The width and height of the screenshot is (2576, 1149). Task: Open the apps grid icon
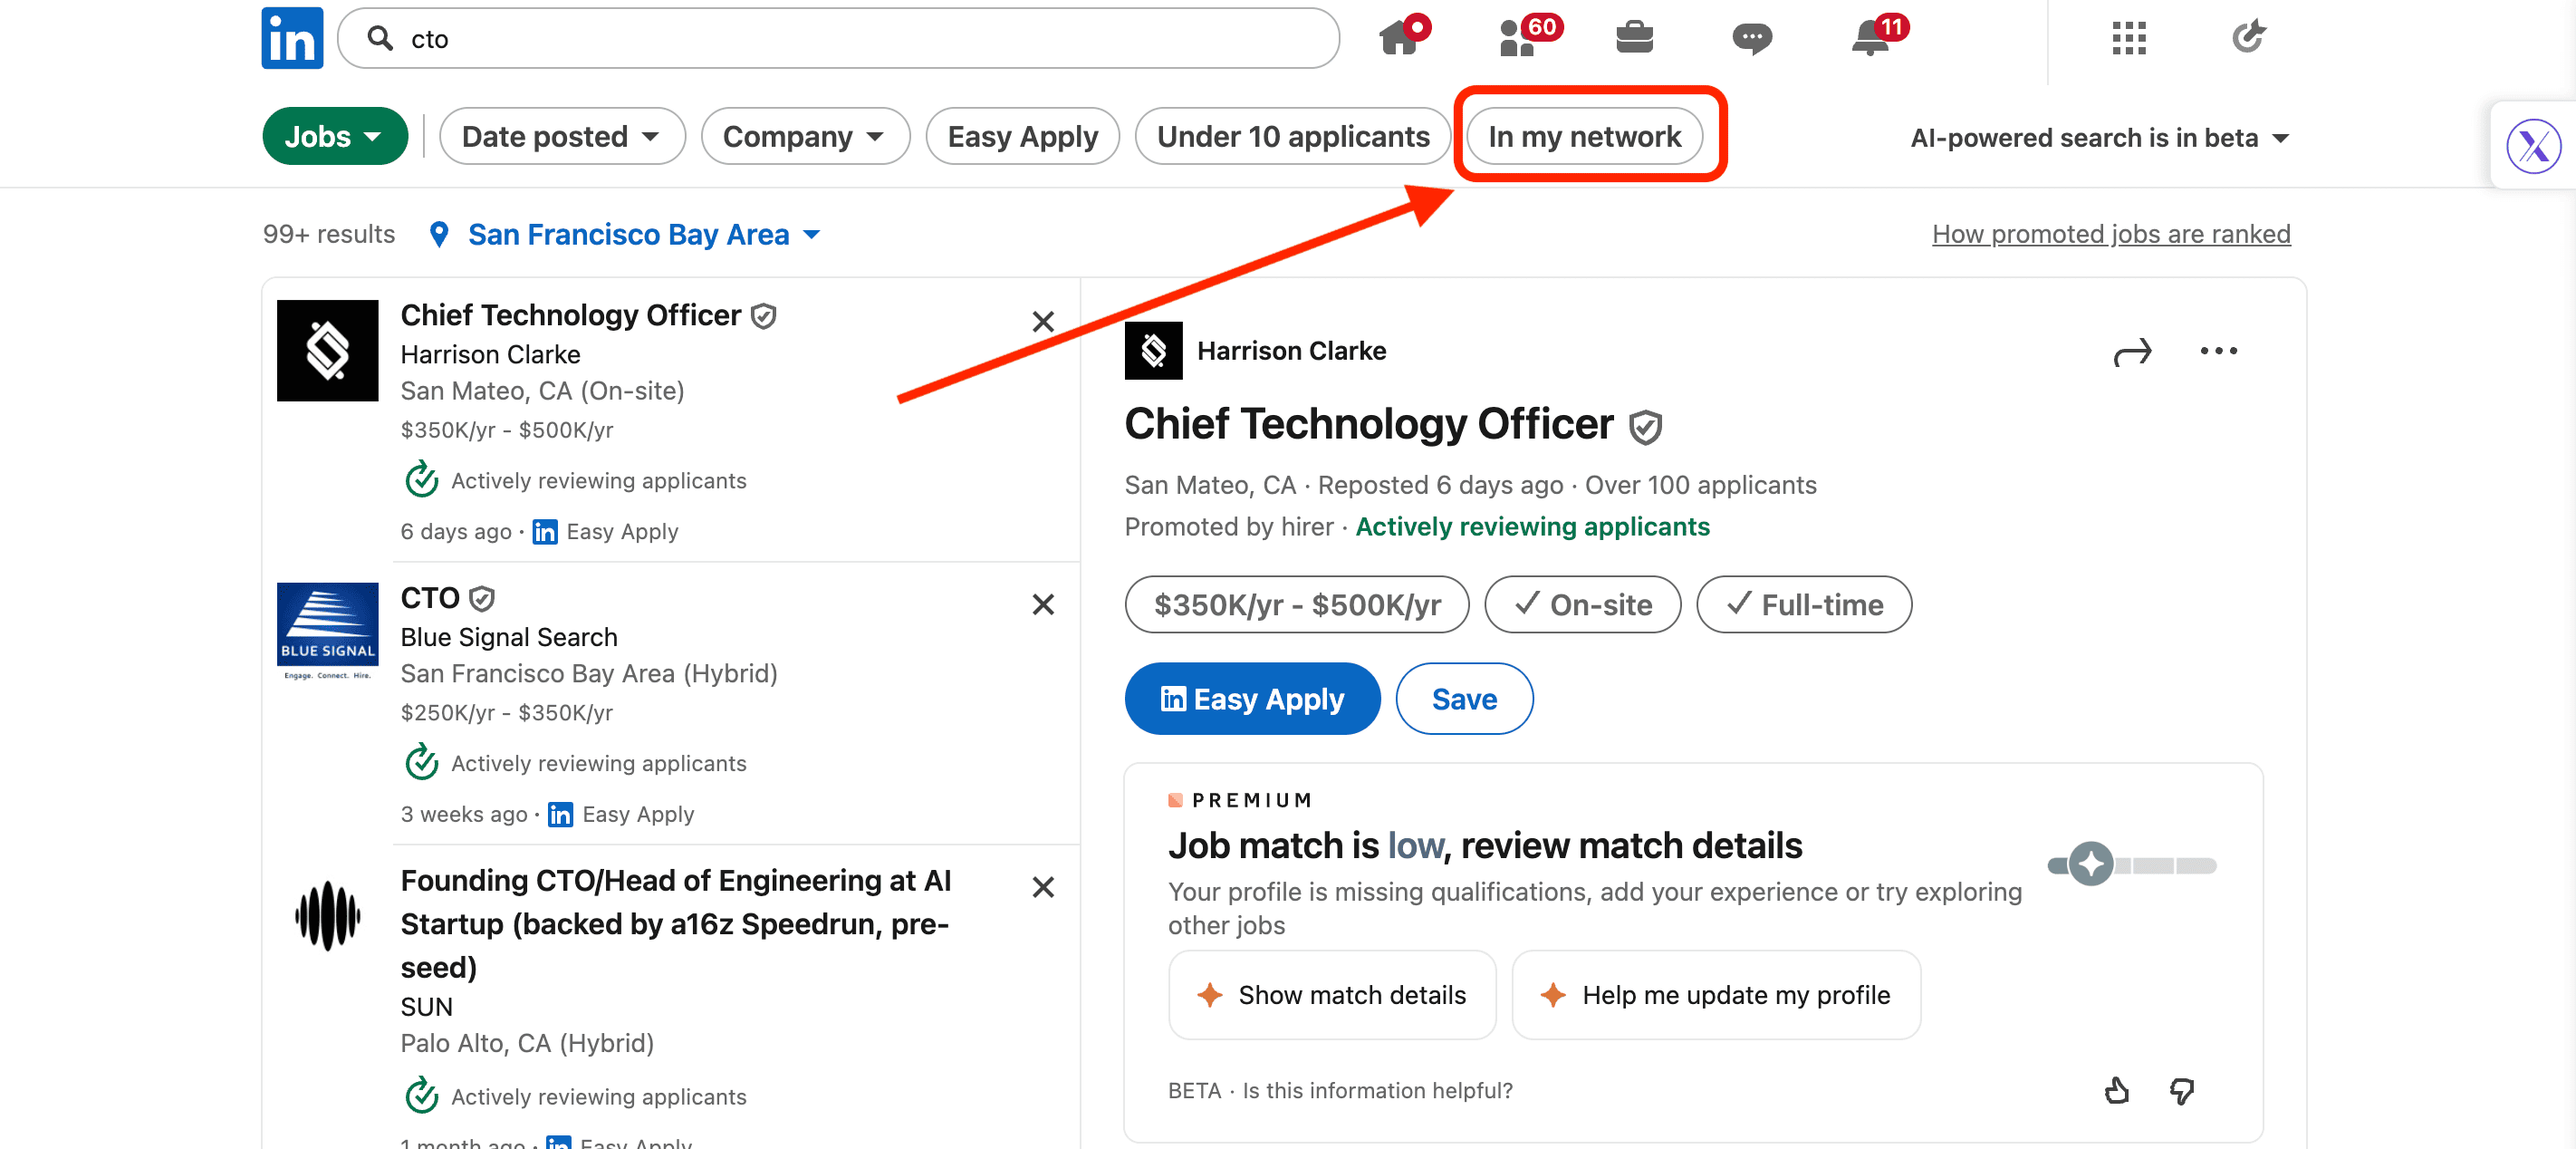click(x=2129, y=38)
